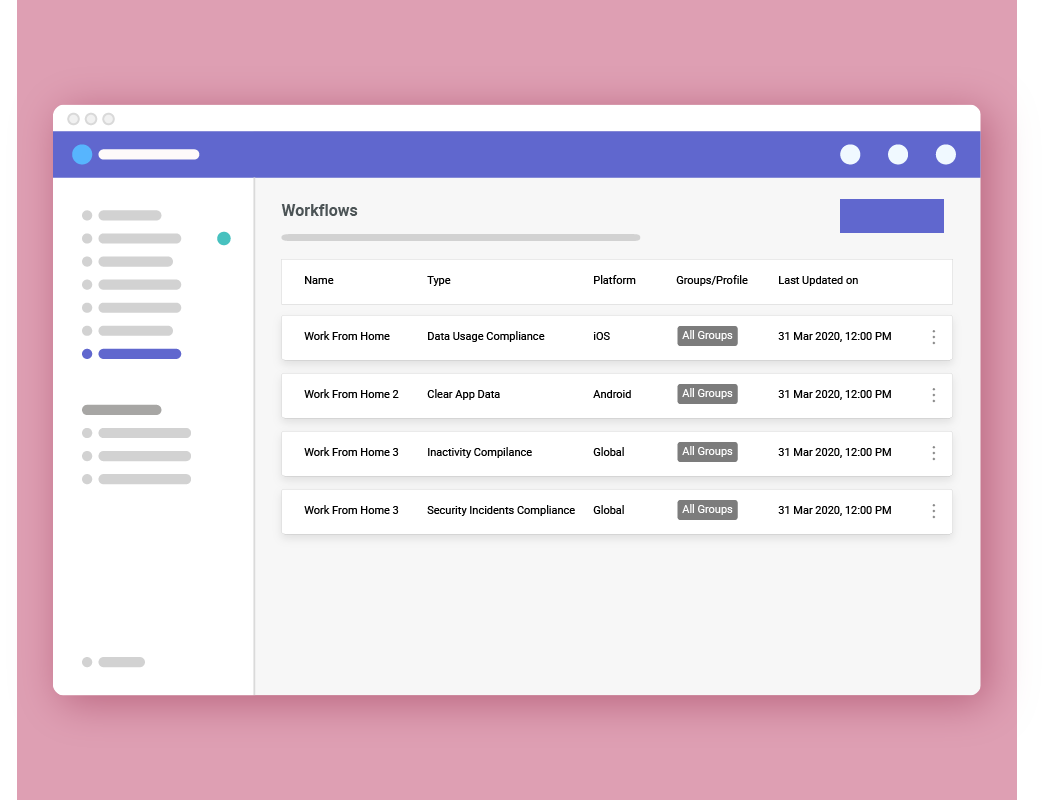Click Work From Home 3 in the Security Incidents row
The height and width of the screenshot is (800, 1048).
click(x=352, y=511)
